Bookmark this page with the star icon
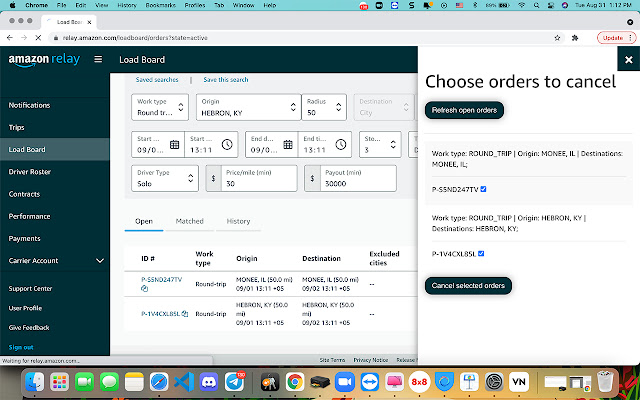This screenshot has width=640, height=400. (557, 38)
